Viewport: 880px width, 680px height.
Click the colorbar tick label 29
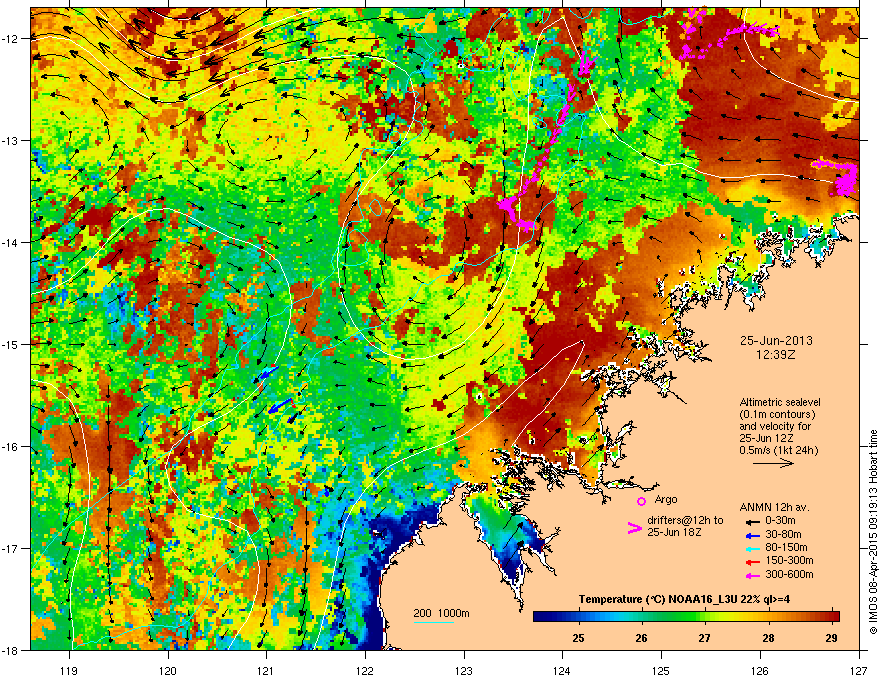832,638
